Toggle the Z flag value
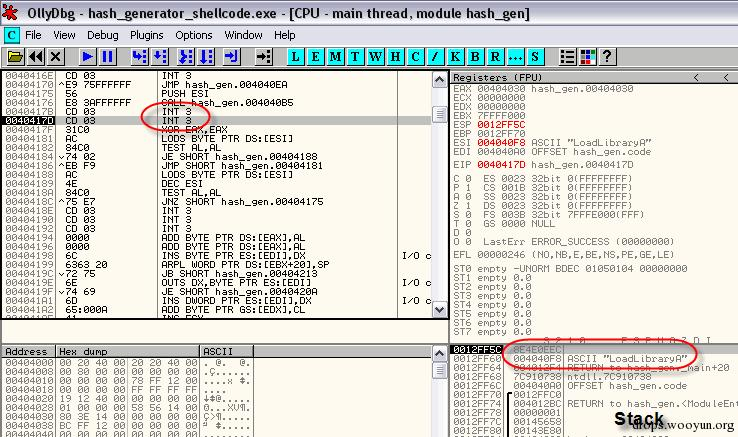This screenshot has height=437, width=738. coord(468,205)
